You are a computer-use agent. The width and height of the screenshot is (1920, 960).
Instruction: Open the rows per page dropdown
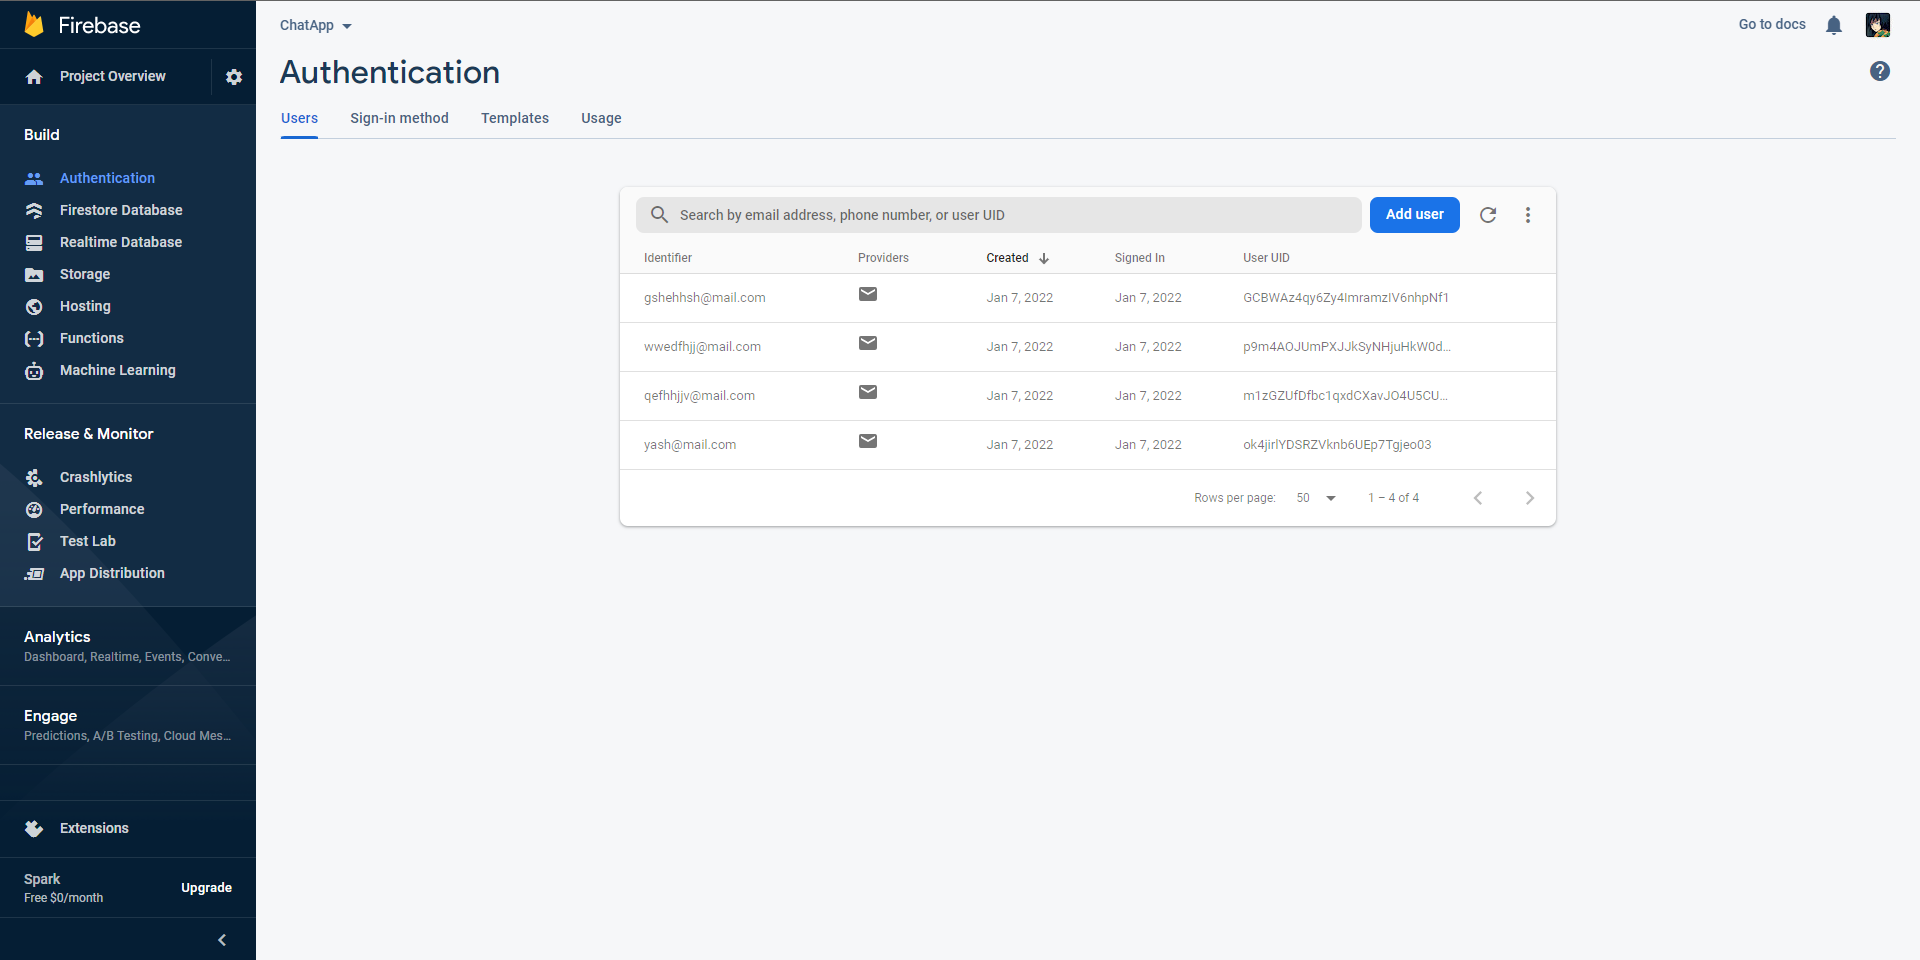pyautogui.click(x=1316, y=498)
